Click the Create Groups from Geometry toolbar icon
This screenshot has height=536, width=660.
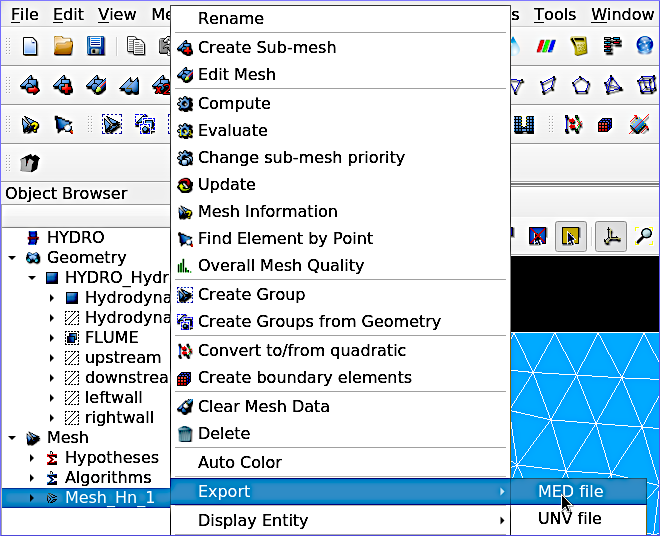pos(145,125)
